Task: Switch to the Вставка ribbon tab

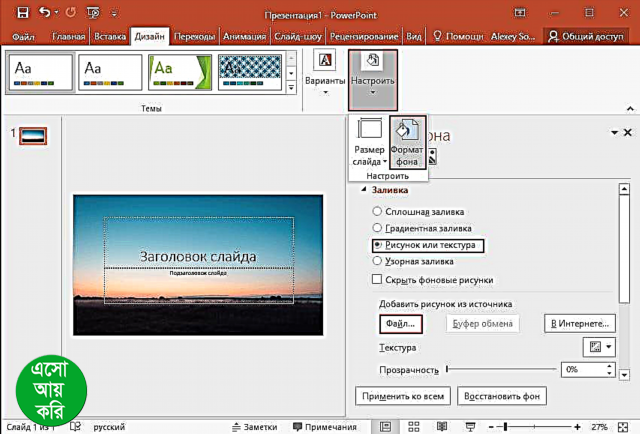Action: [111, 36]
